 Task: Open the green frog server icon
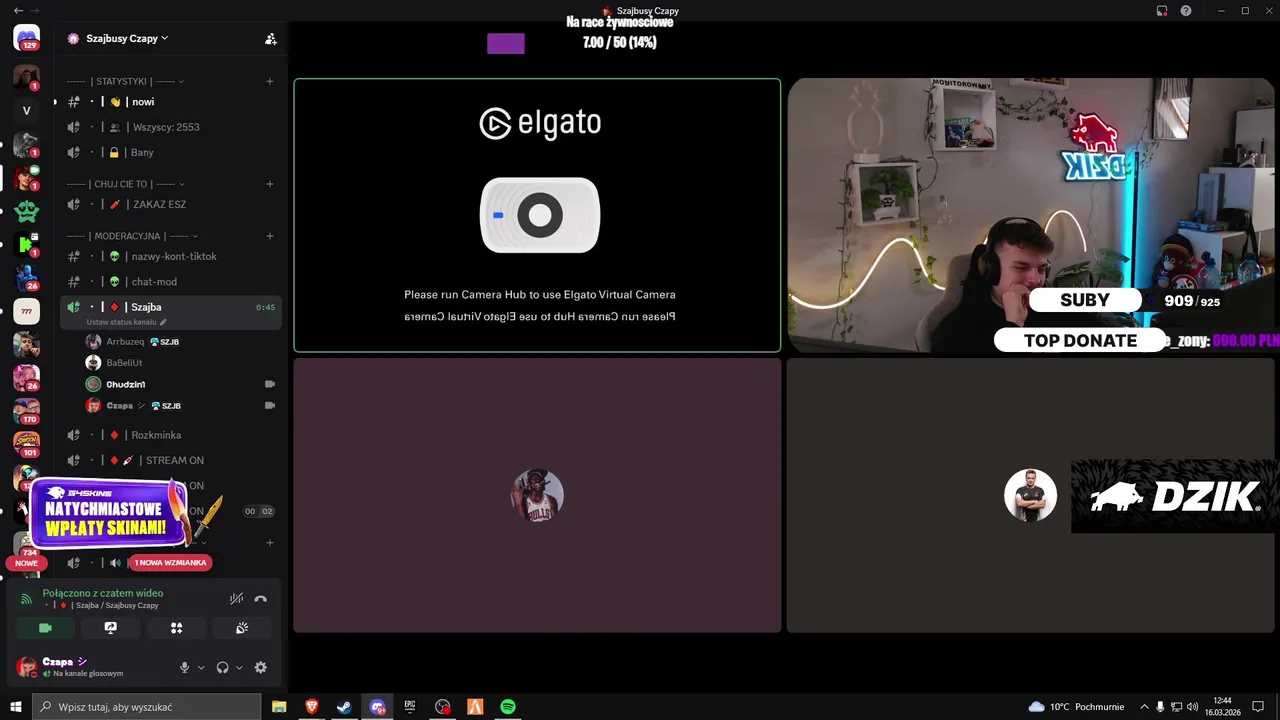pyautogui.click(x=27, y=211)
